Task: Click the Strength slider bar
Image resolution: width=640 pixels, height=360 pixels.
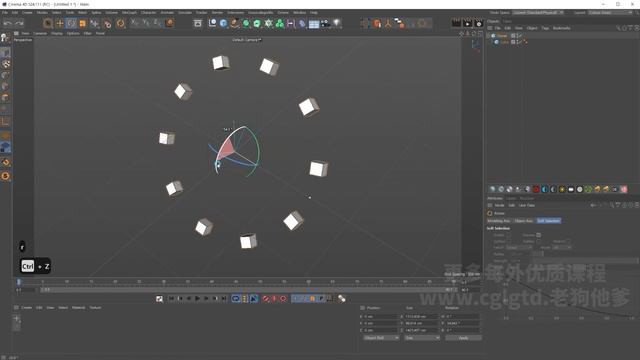Action: (x=585, y=260)
